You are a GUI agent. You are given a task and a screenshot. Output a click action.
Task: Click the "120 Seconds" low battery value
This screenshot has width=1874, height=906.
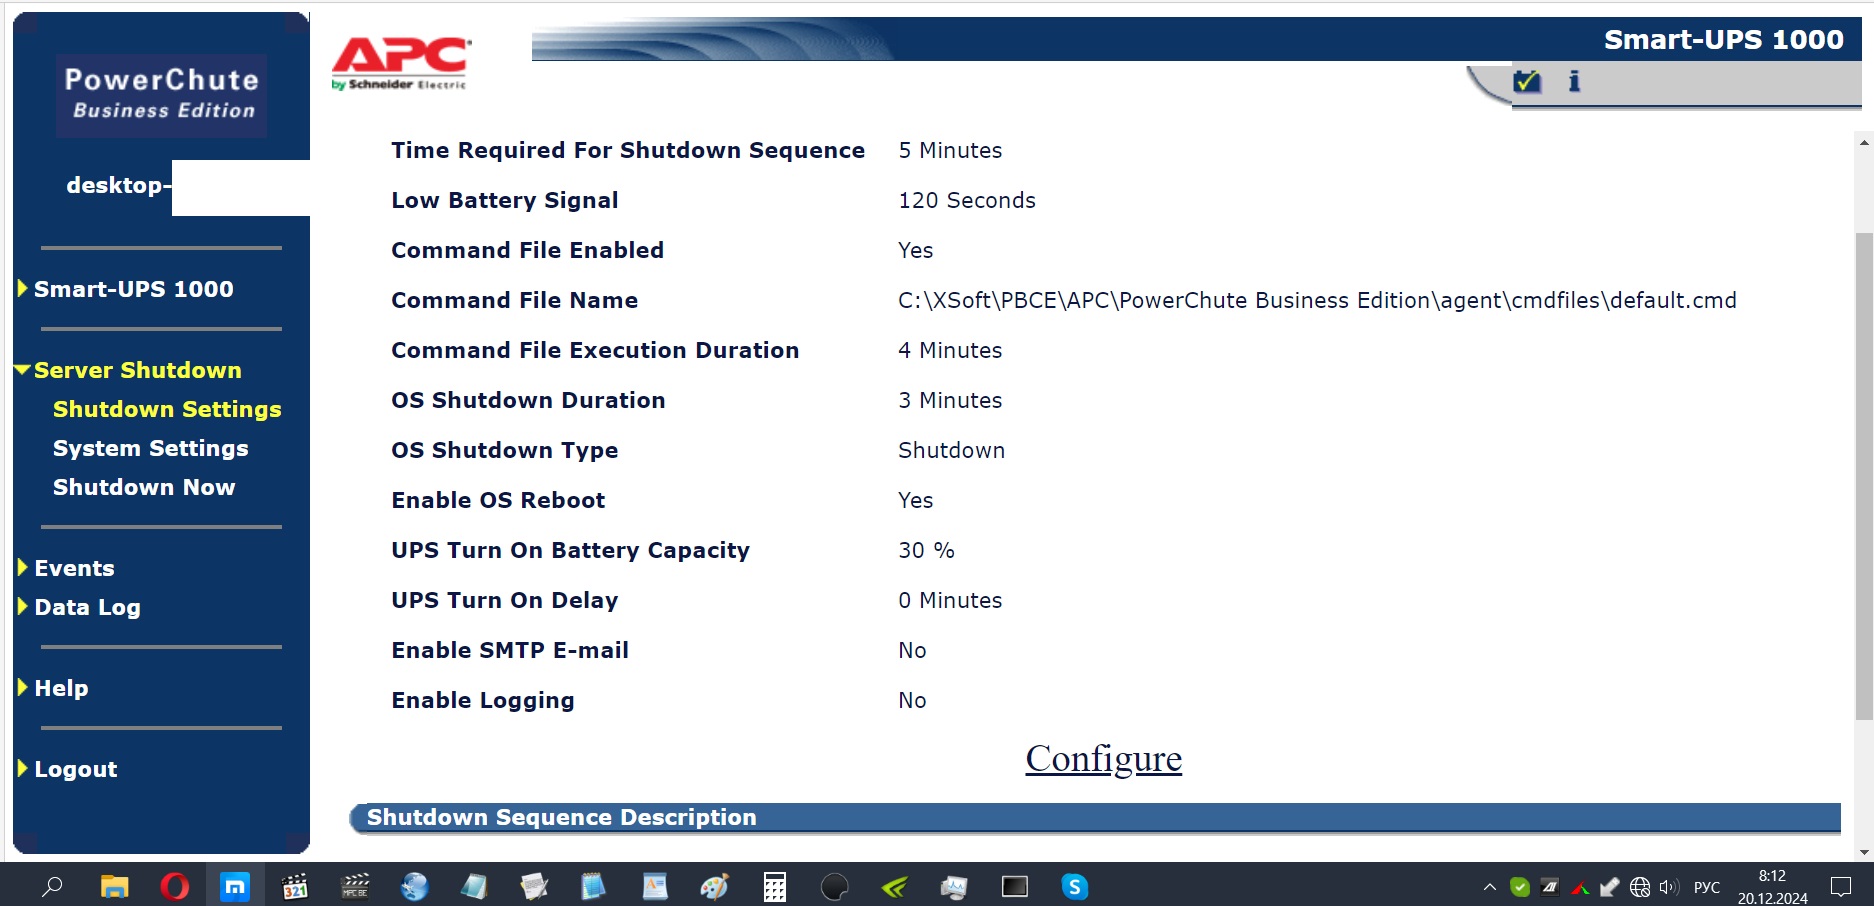pos(967,200)
